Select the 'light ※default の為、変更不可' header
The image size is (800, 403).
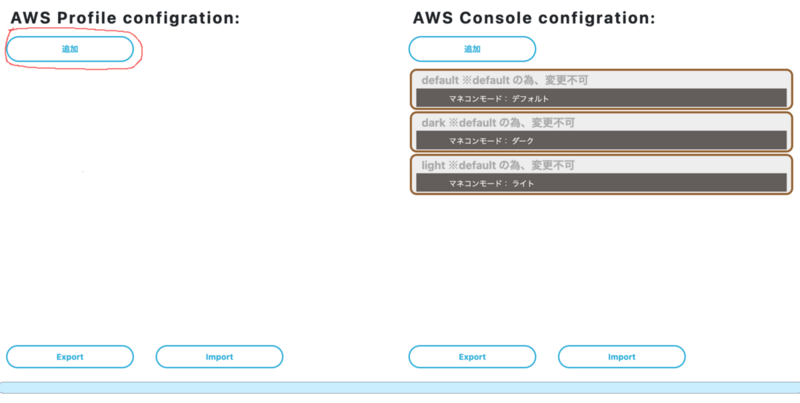498,165
